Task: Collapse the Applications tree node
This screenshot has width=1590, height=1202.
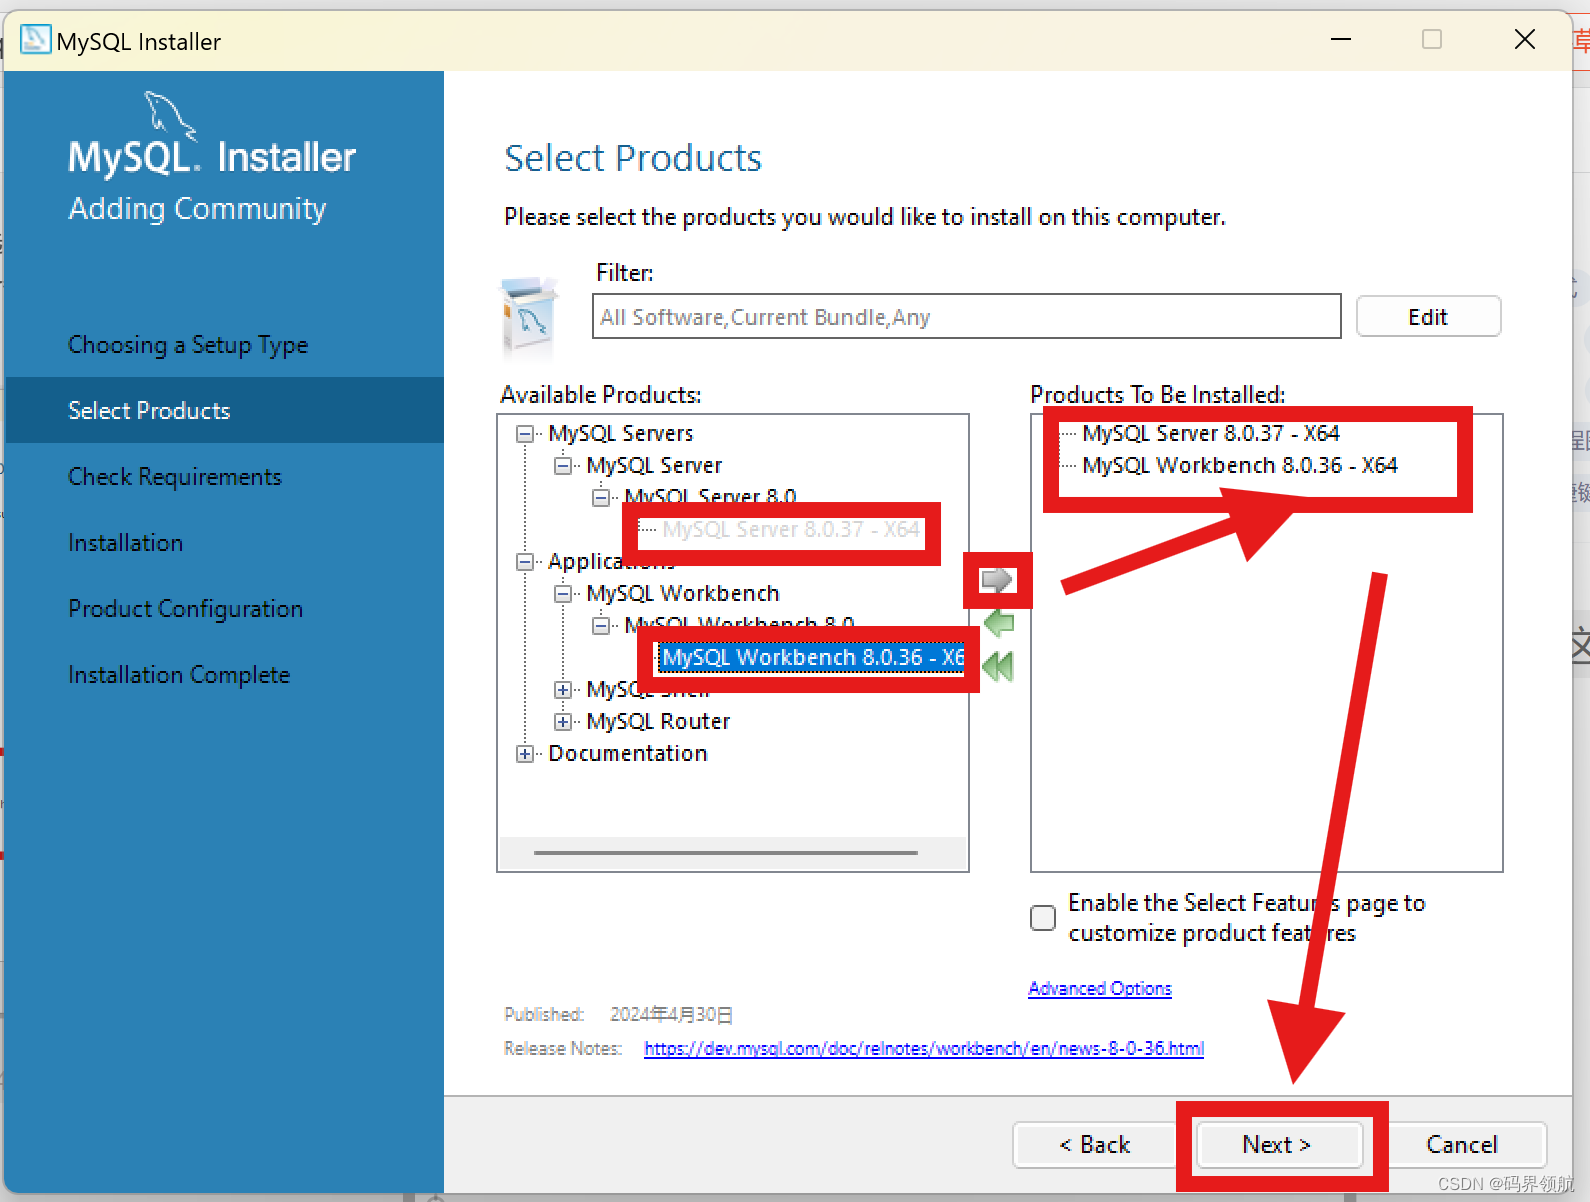Action: pos(525,562)
